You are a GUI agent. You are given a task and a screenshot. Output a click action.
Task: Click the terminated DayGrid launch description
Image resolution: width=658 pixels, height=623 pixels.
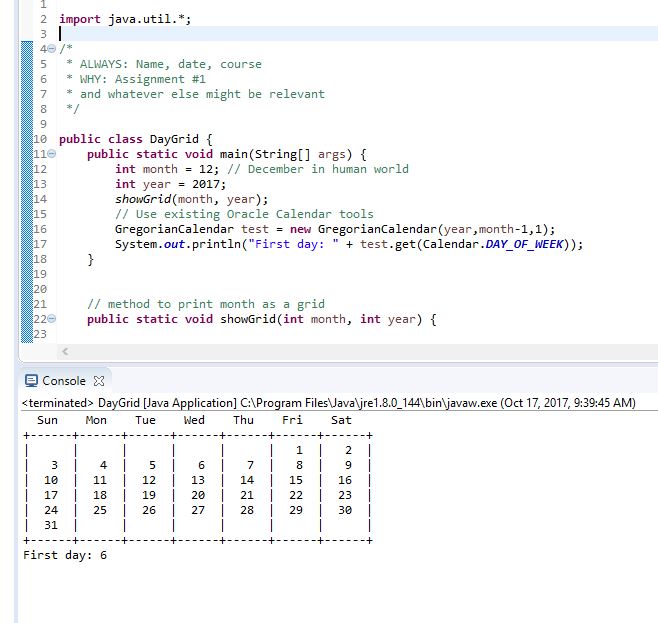[329, 403]
